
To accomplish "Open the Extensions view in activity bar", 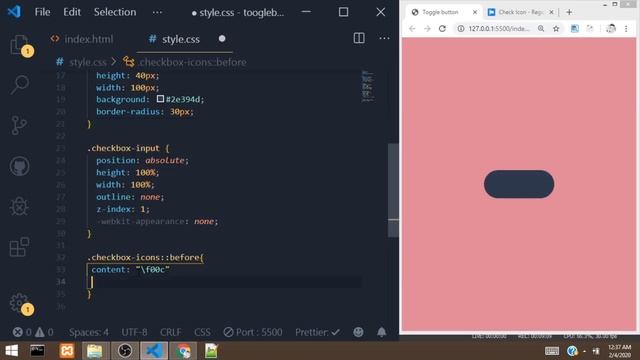I will point(19,247).
